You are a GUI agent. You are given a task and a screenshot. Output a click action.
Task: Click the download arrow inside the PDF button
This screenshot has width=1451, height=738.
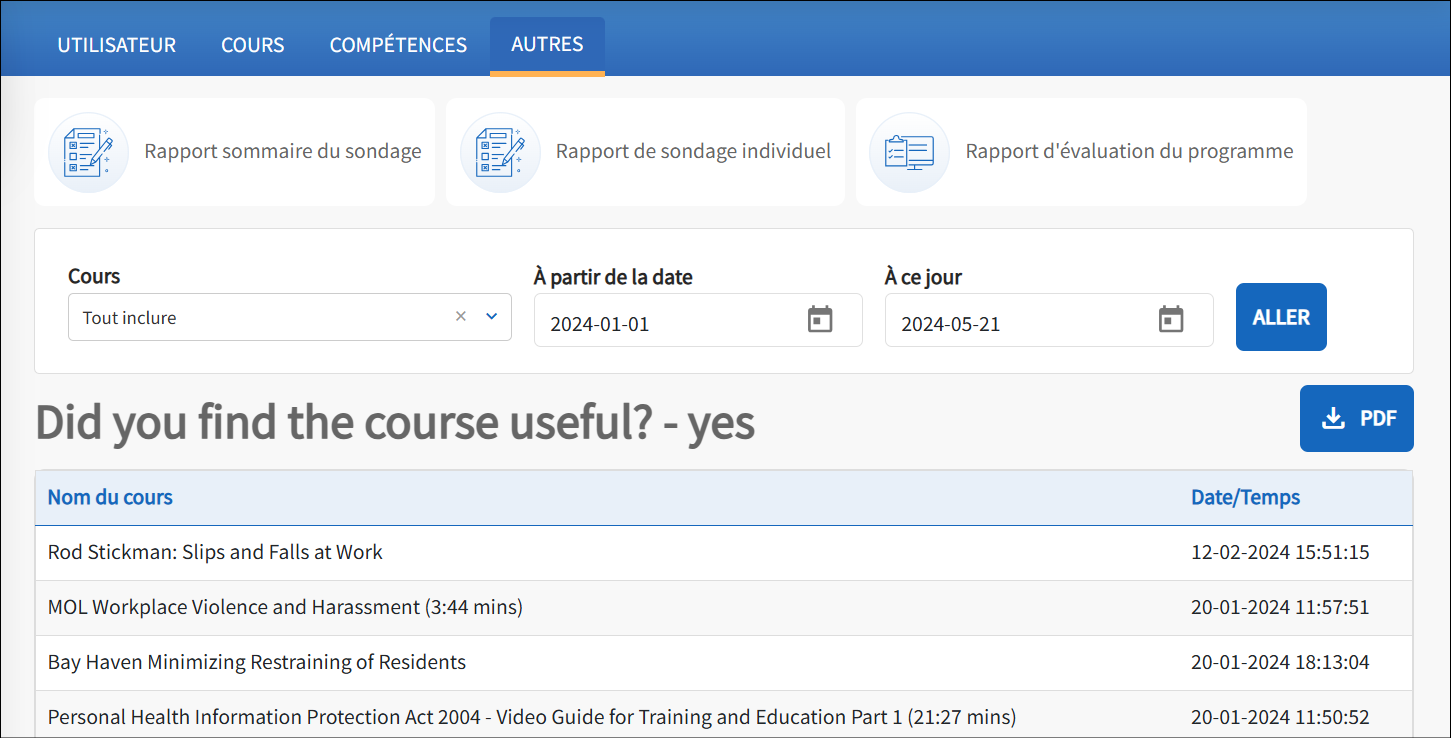pos(1333,418)
